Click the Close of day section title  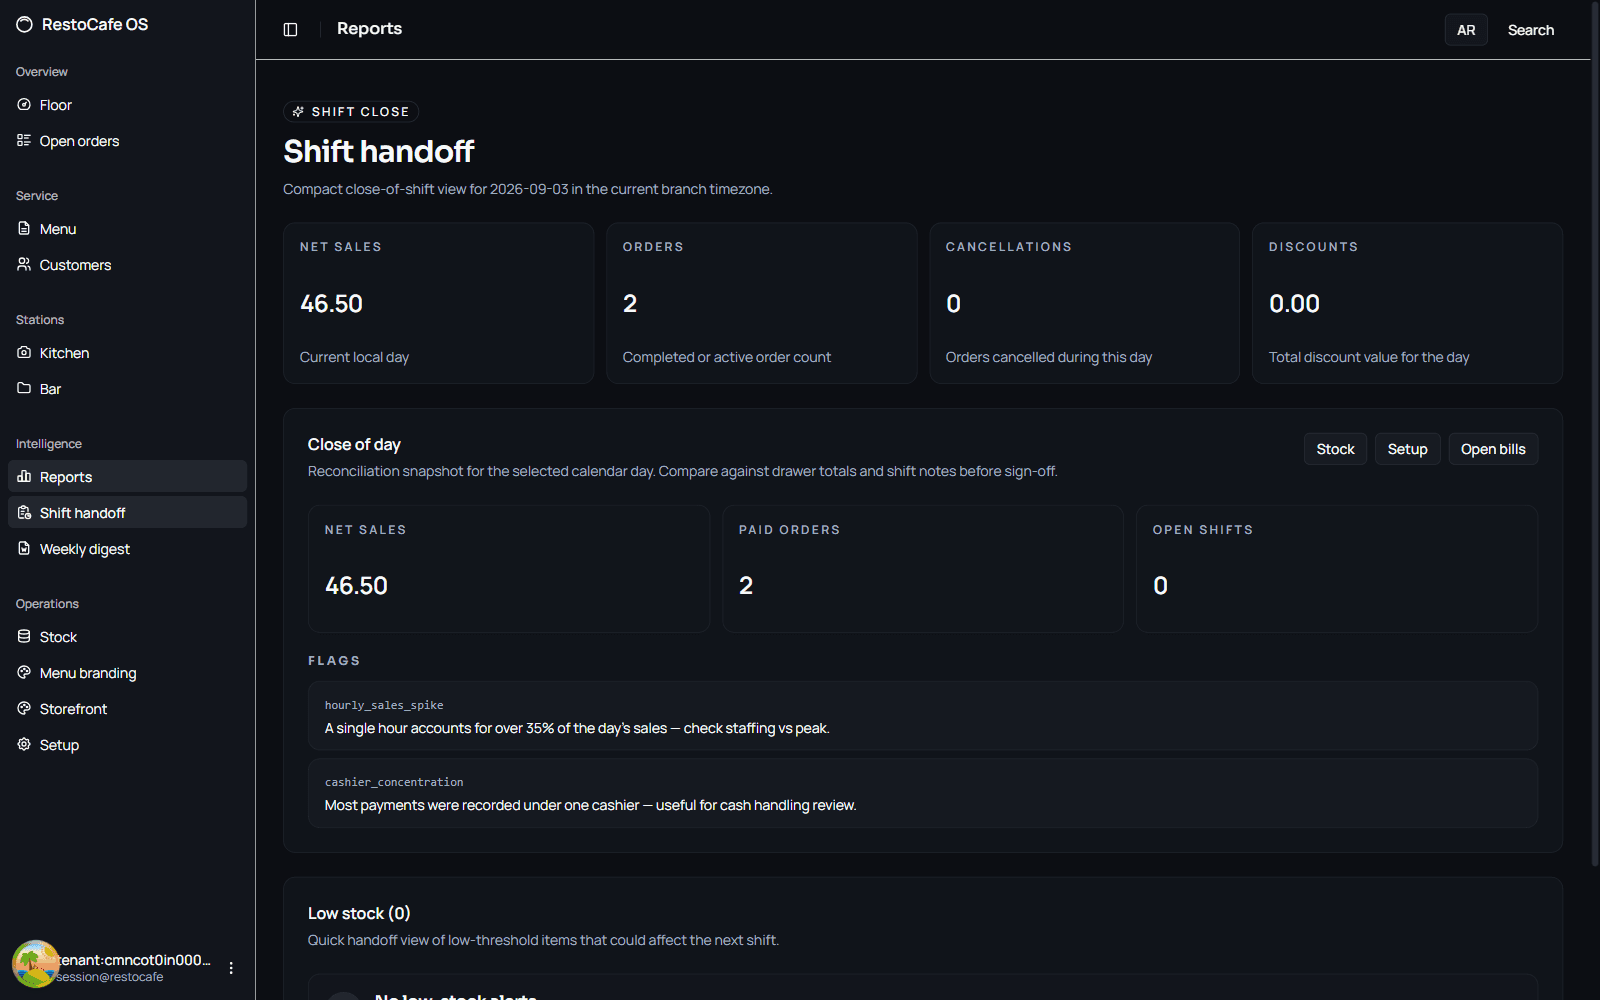(x=354, y=444)
